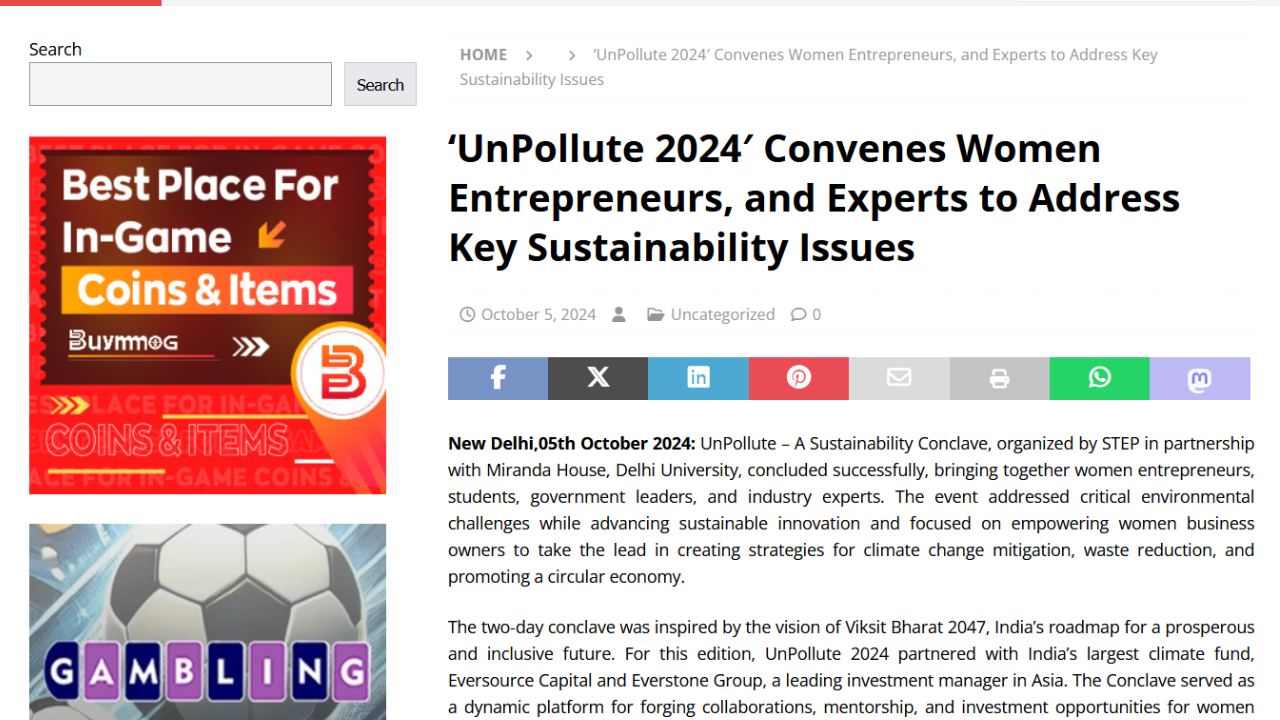Click the Search button
Screen dimensions: 1280x720
coord(380,85)
